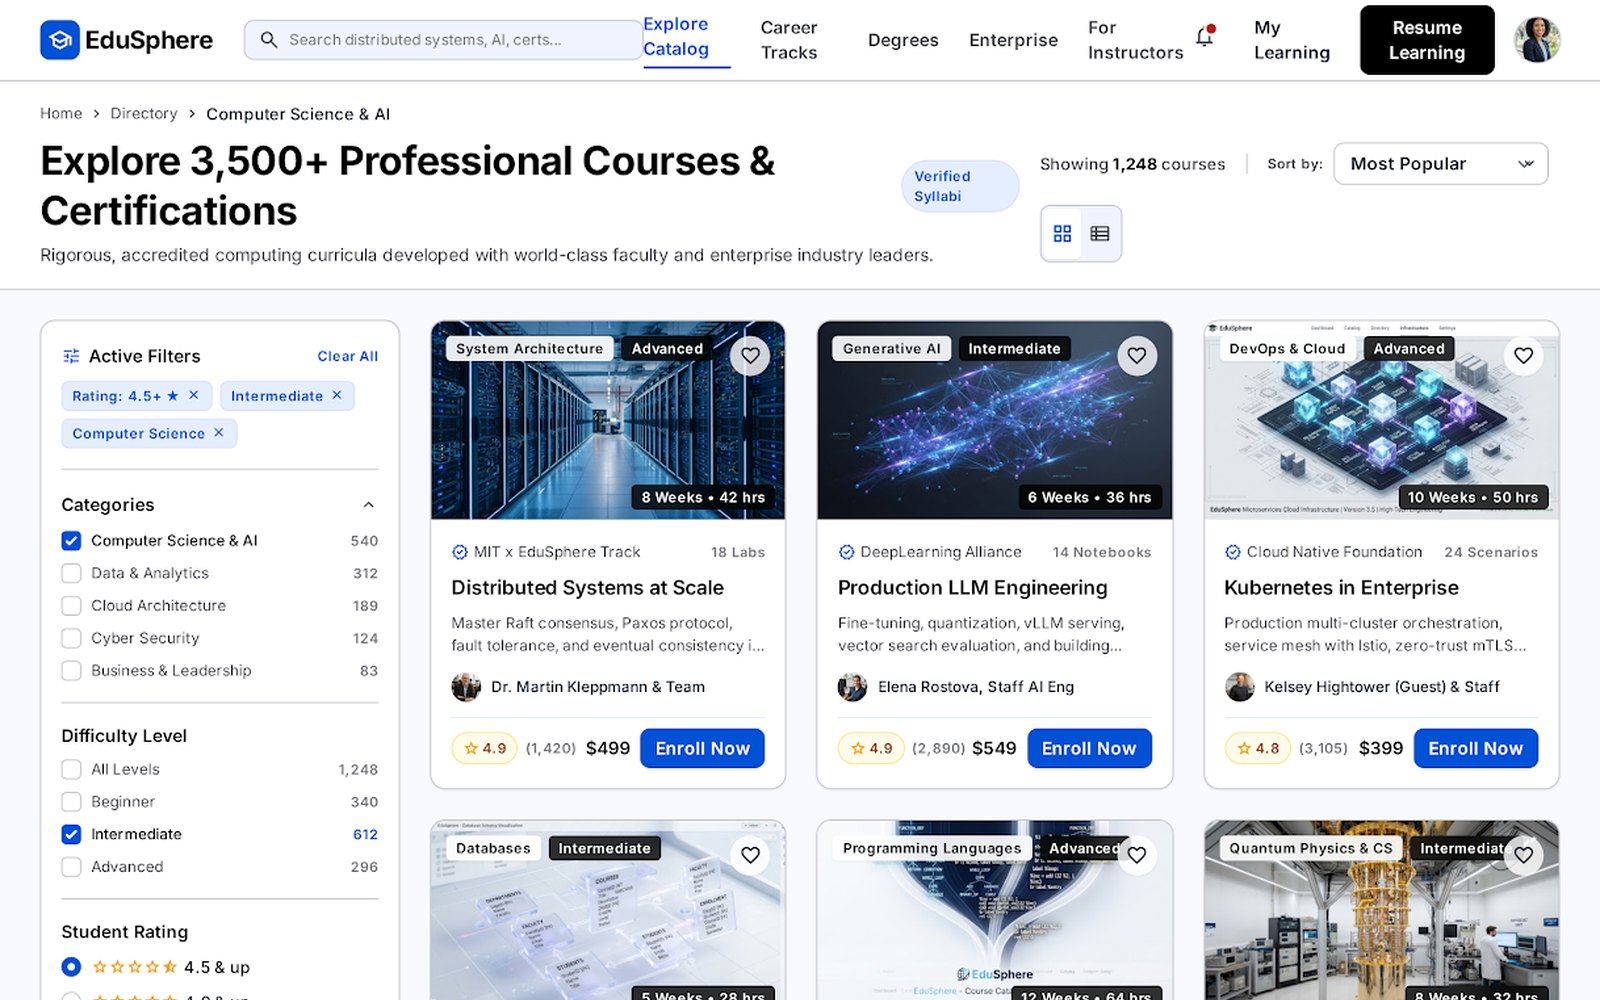Favorite the Databases course card
Image resolution: width=1600 pixels, height=1000 pixels.
tap(750, 855)
